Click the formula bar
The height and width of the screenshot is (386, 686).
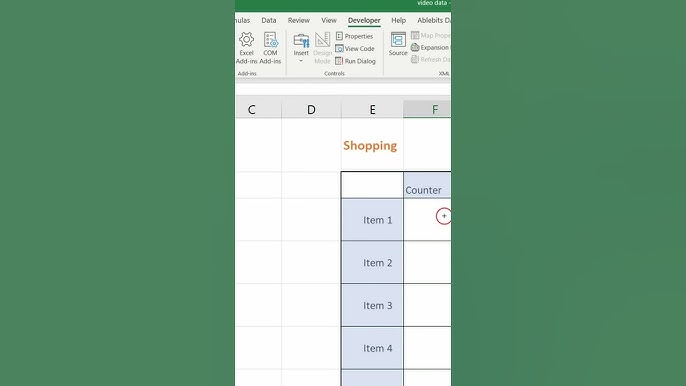coord(343,89)
